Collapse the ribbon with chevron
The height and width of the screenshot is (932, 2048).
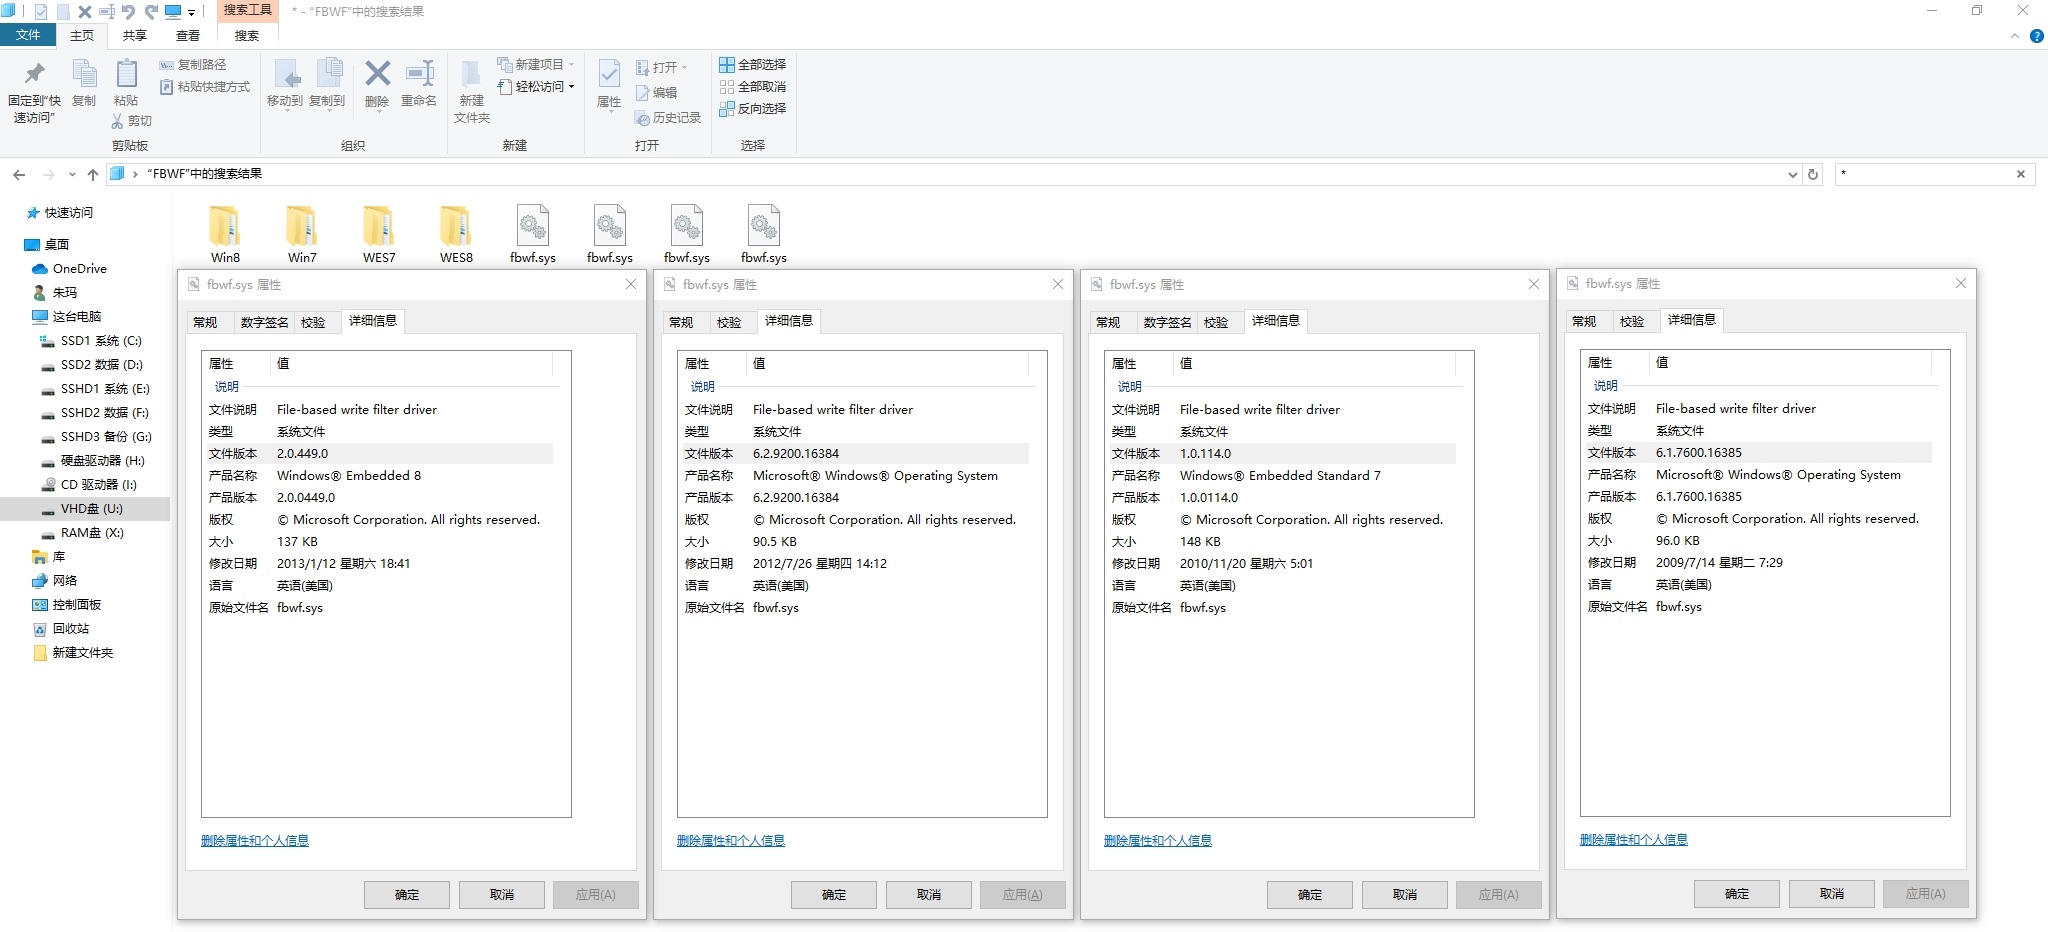pyautogui.click(x=2015, y=36)
